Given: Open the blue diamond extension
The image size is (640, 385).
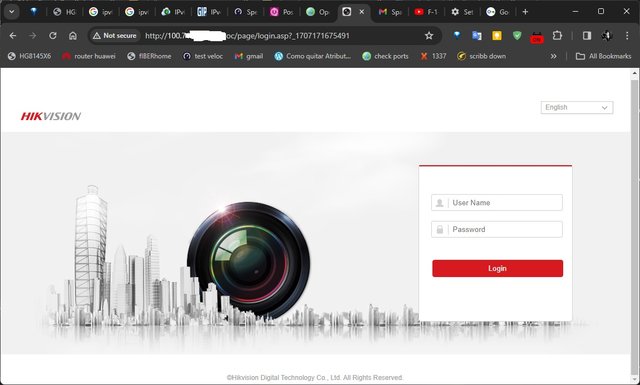Looking at the screenshot, I should point(457,36).
